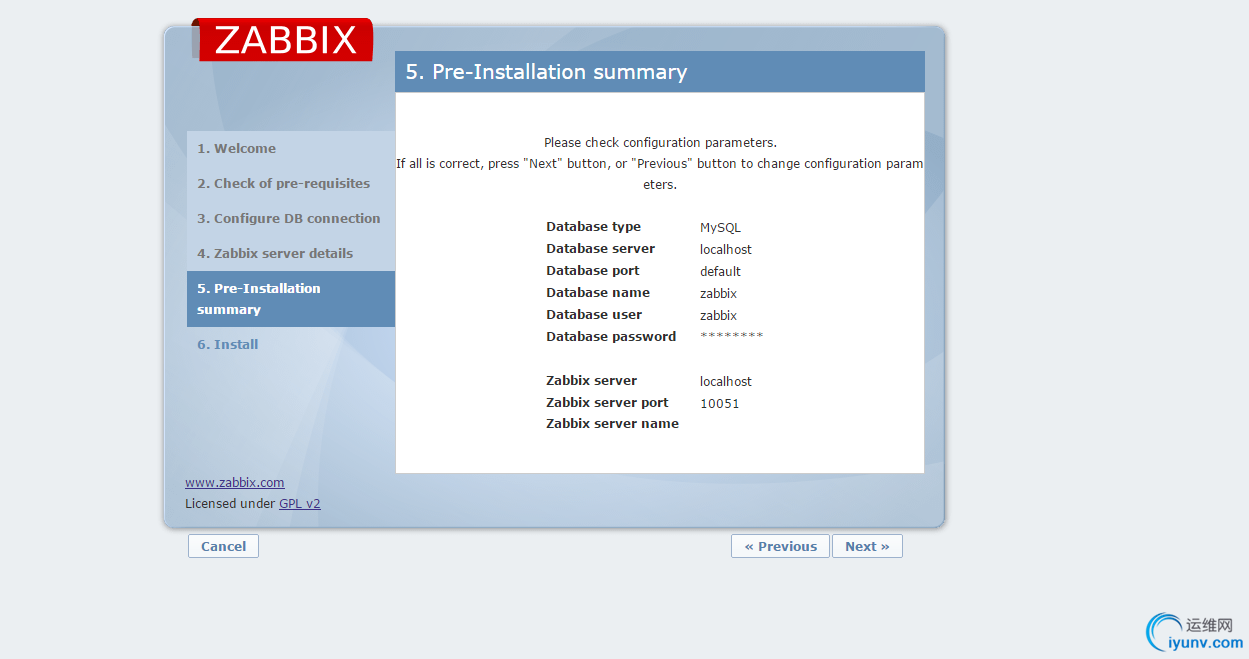Click the MySQL database type value
Viewport: 1249px width, 659px height.
[720, 228]
